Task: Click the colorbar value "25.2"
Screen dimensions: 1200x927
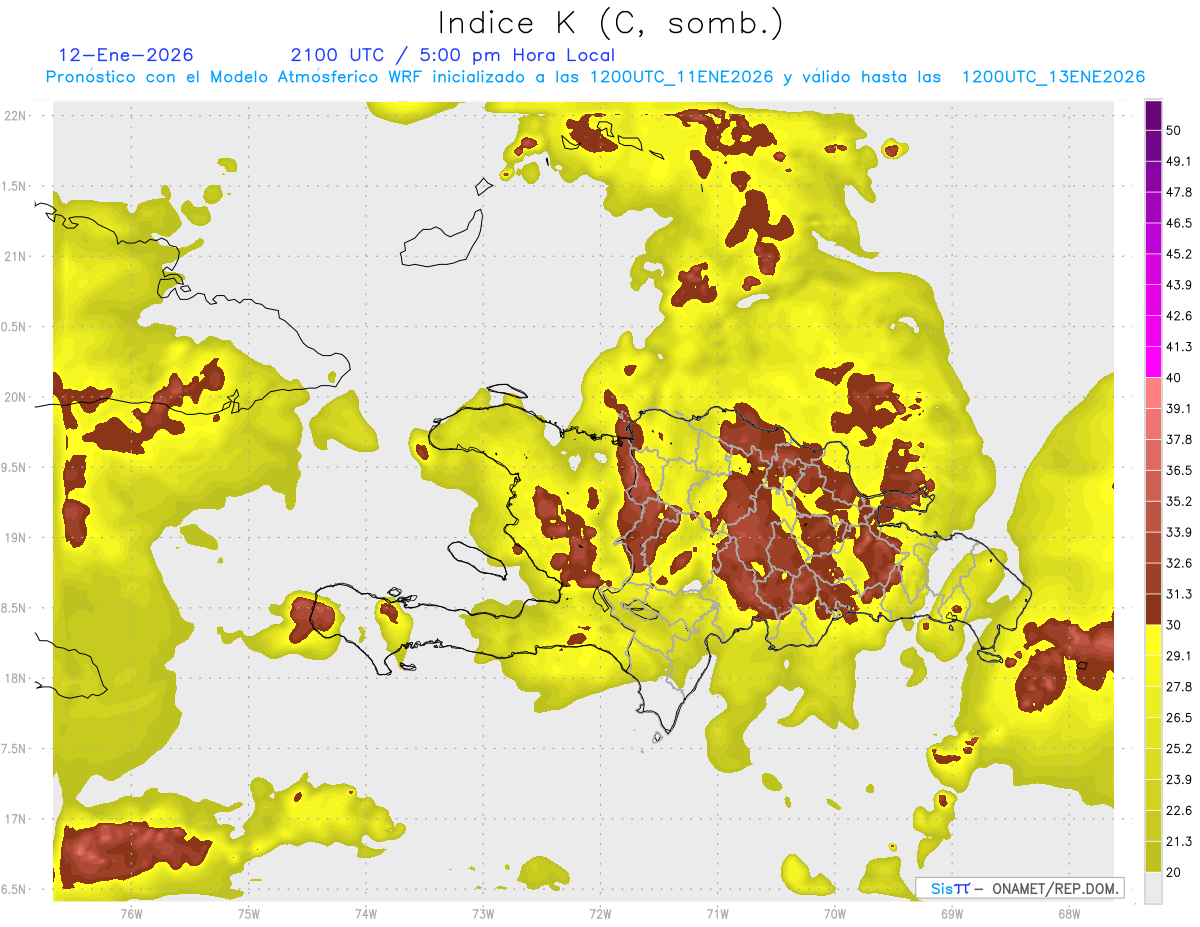Action: point(1179,749)
